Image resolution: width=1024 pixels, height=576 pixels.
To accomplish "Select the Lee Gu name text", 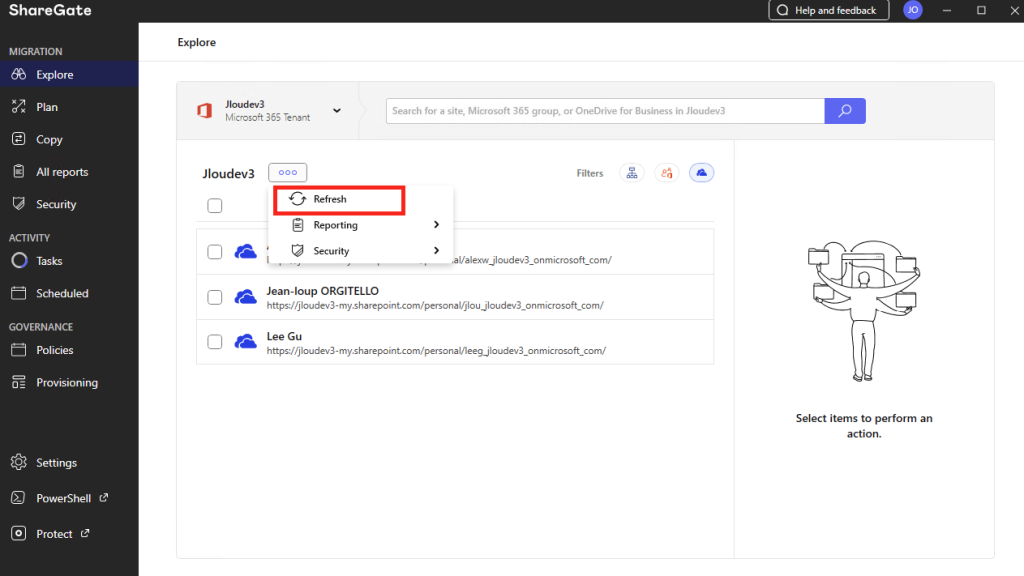I will [284, 336].
